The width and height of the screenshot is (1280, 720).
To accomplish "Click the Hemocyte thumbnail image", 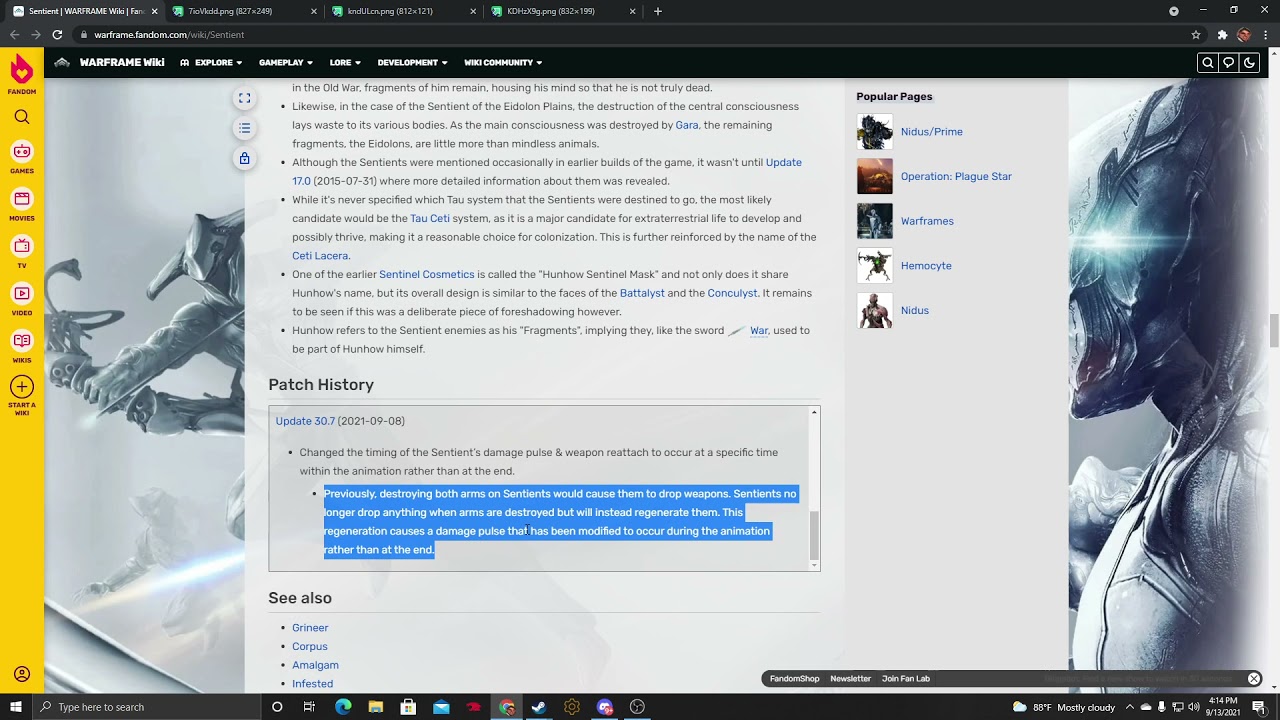I will click(x=875, y=266).
